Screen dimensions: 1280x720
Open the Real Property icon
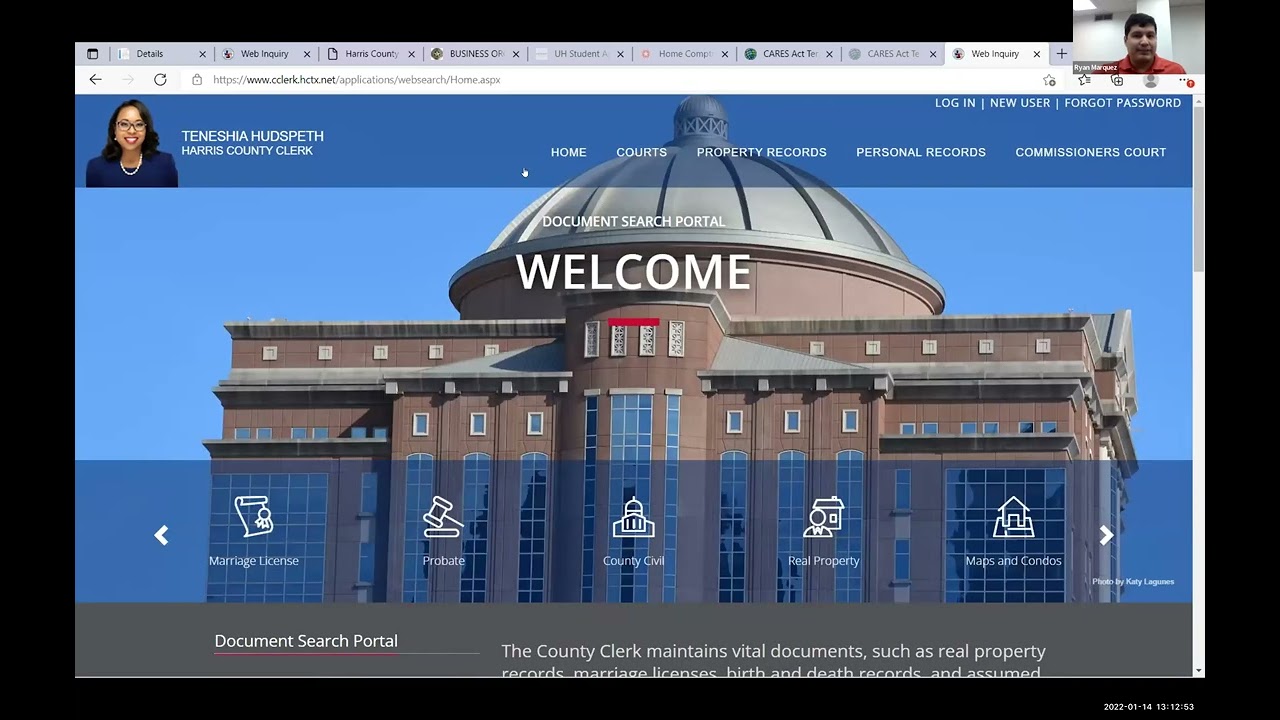[823, 517]
